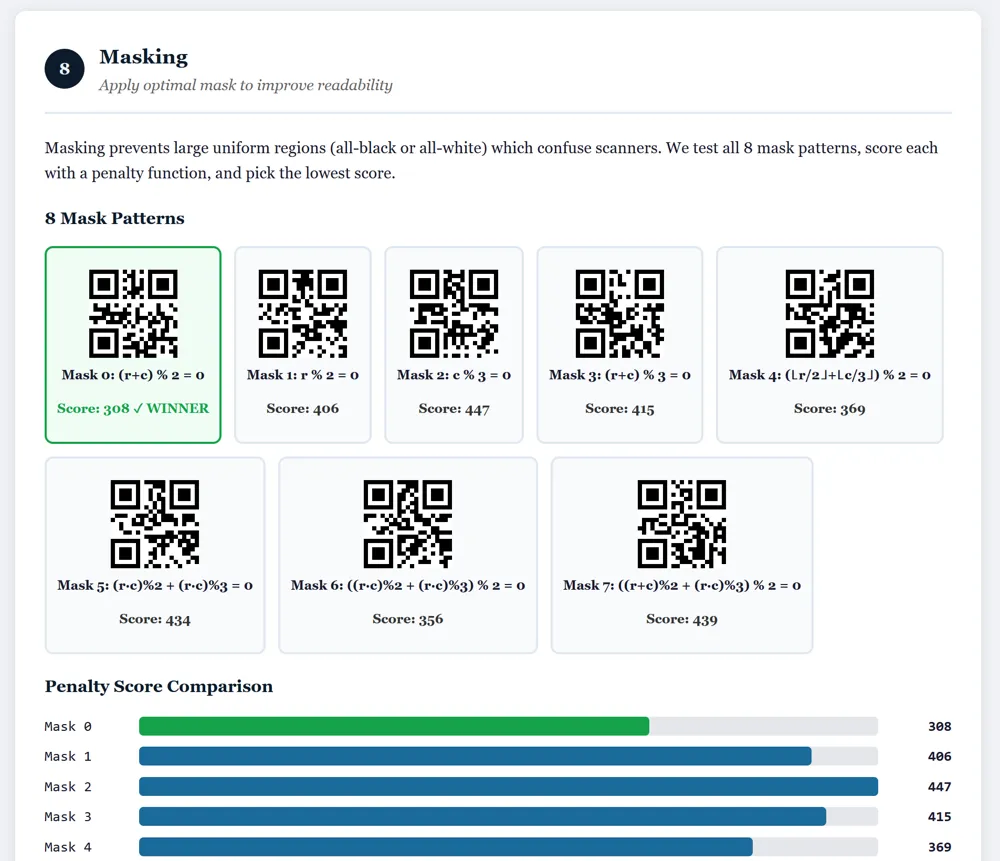Viewport: 1000px width, 861px height.
Task: Click the 'Masking' section heading
Action: click(143, 57)
